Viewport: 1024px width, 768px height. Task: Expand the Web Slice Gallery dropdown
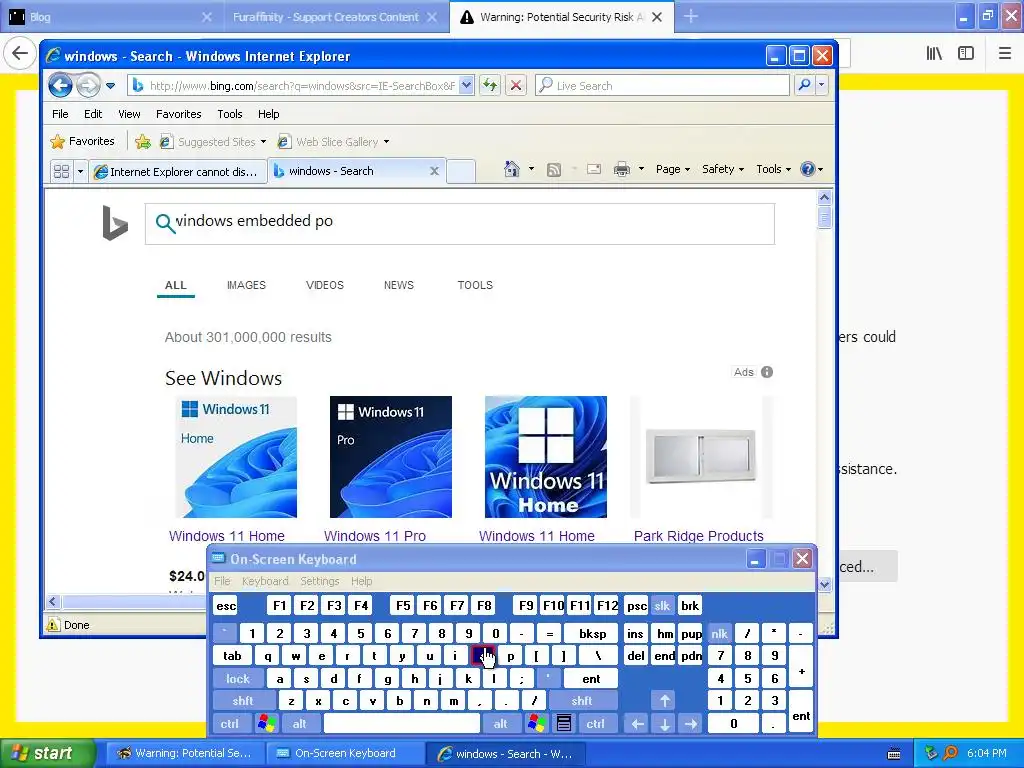[x=386, y=142]
